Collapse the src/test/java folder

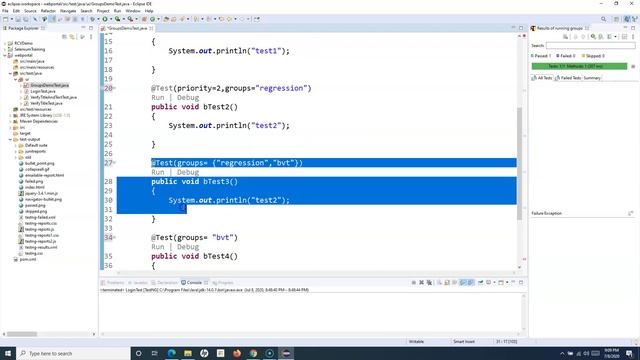[10, 73]
